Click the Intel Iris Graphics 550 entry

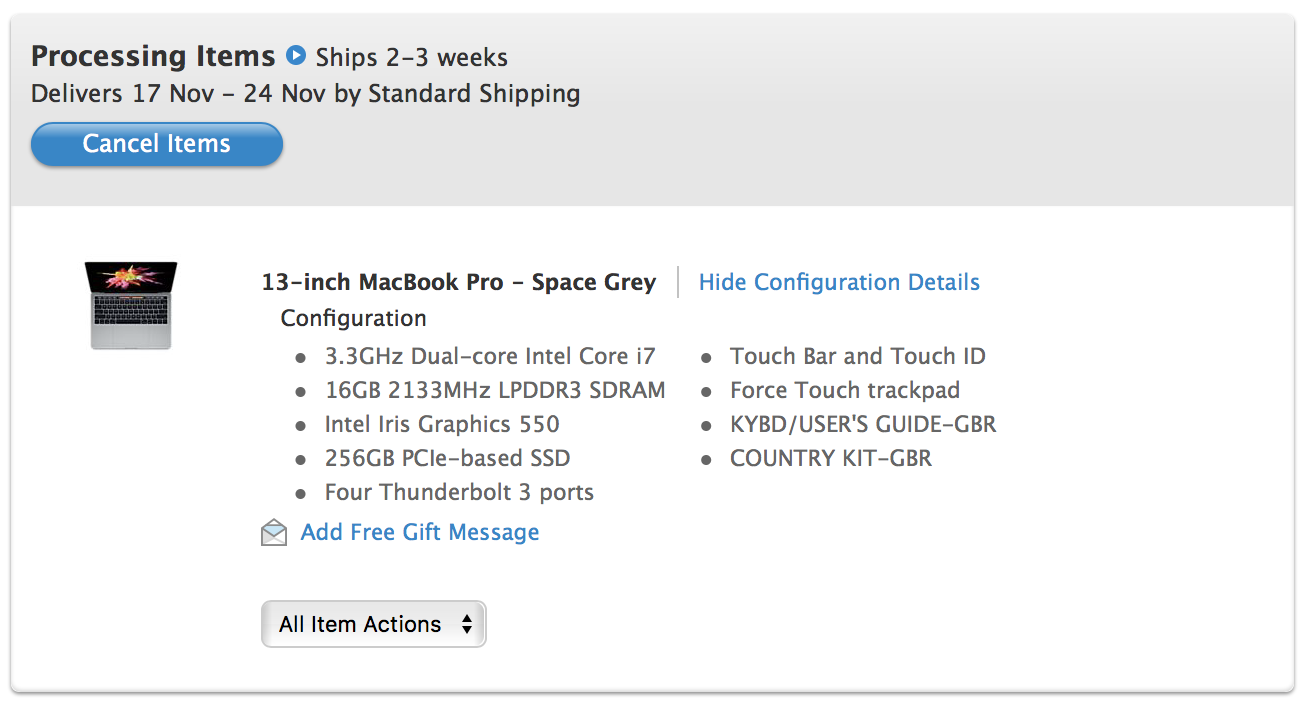point(442,425)
